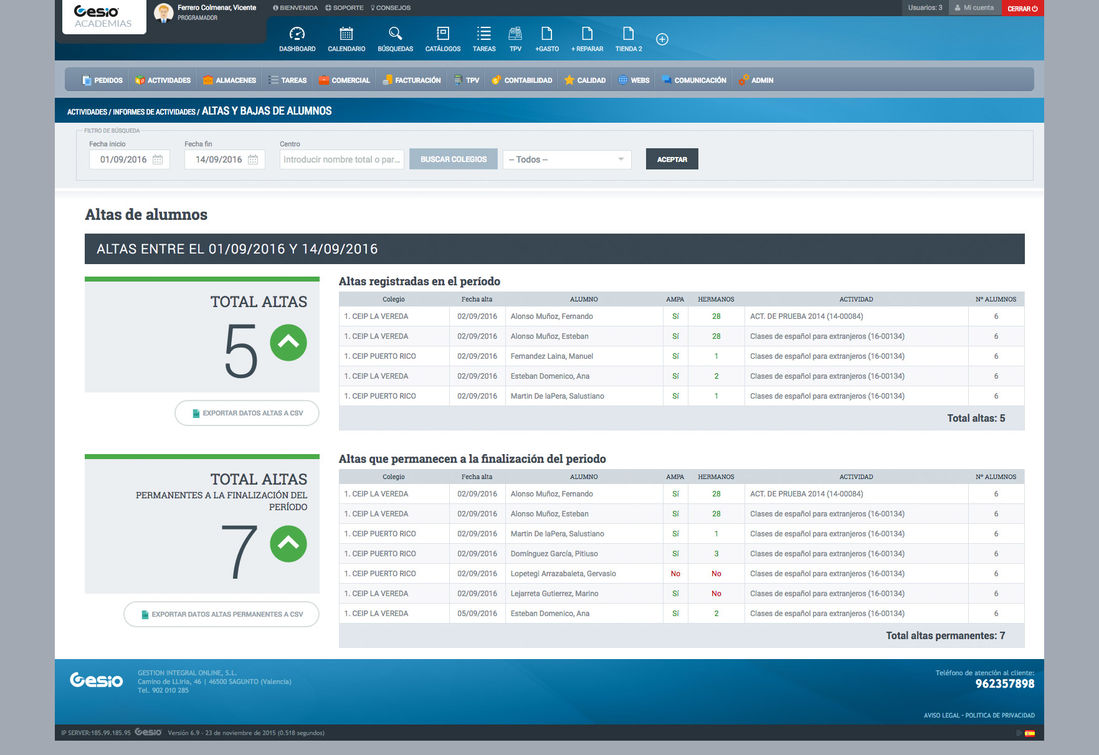The width and height of the screenshot is (1099, 755).
Task: Click the "Altas registradas en el período" table title
Action: coord(419,281)
